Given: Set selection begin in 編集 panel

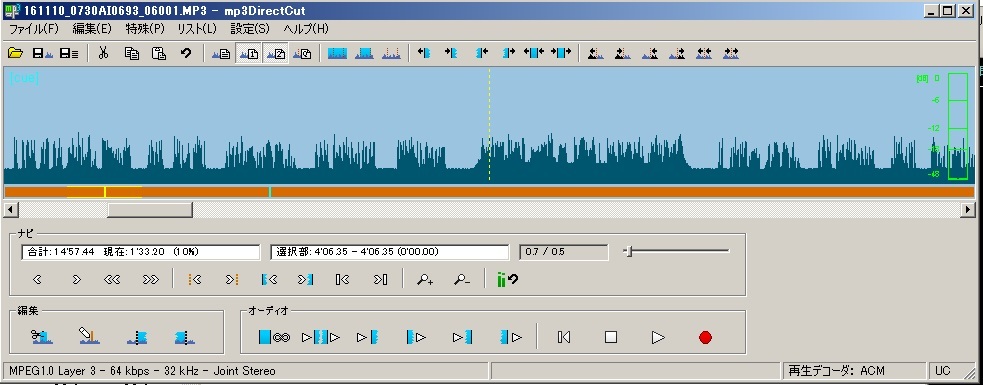Looking at the screenshot, I should [x=137, y=337].
